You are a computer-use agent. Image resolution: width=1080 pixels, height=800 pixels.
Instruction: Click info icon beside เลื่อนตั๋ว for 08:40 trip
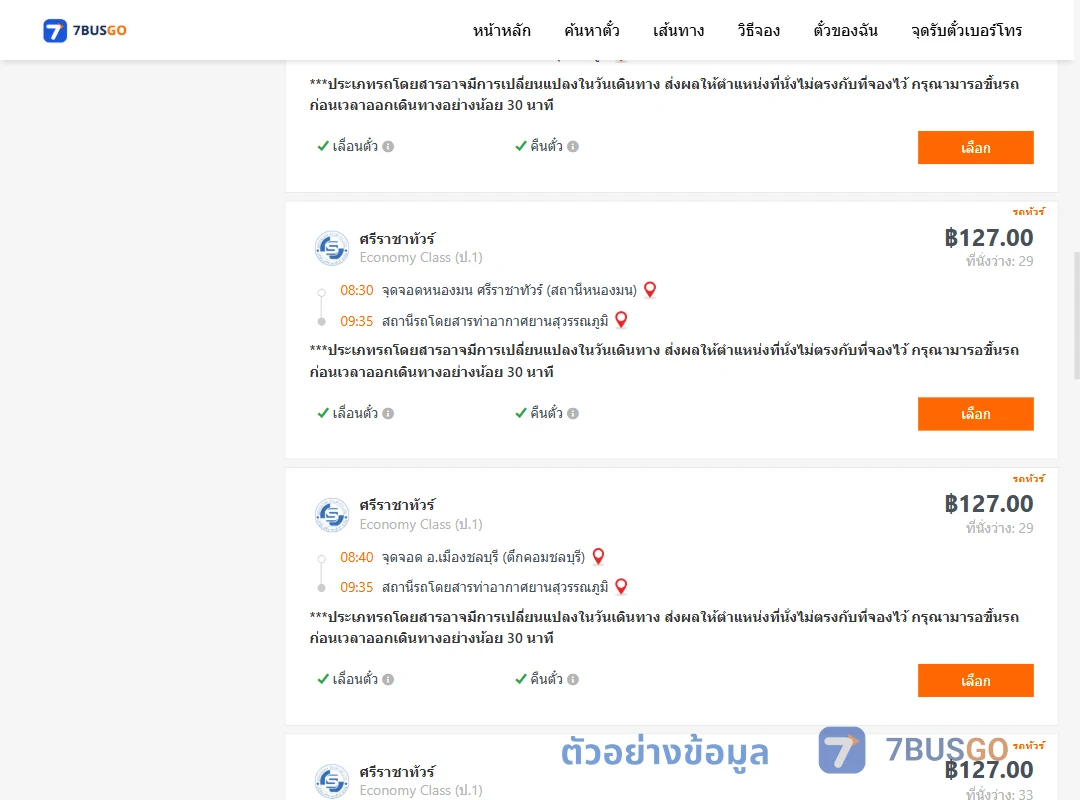pyautogui.click(x=388, y=679)
